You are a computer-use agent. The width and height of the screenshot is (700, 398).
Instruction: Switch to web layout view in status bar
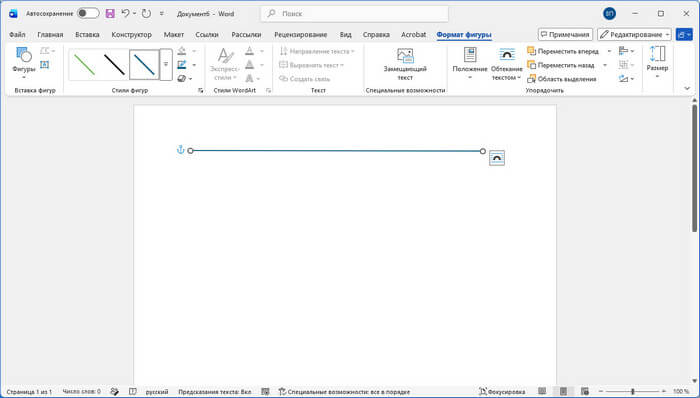tap(585, 391)
